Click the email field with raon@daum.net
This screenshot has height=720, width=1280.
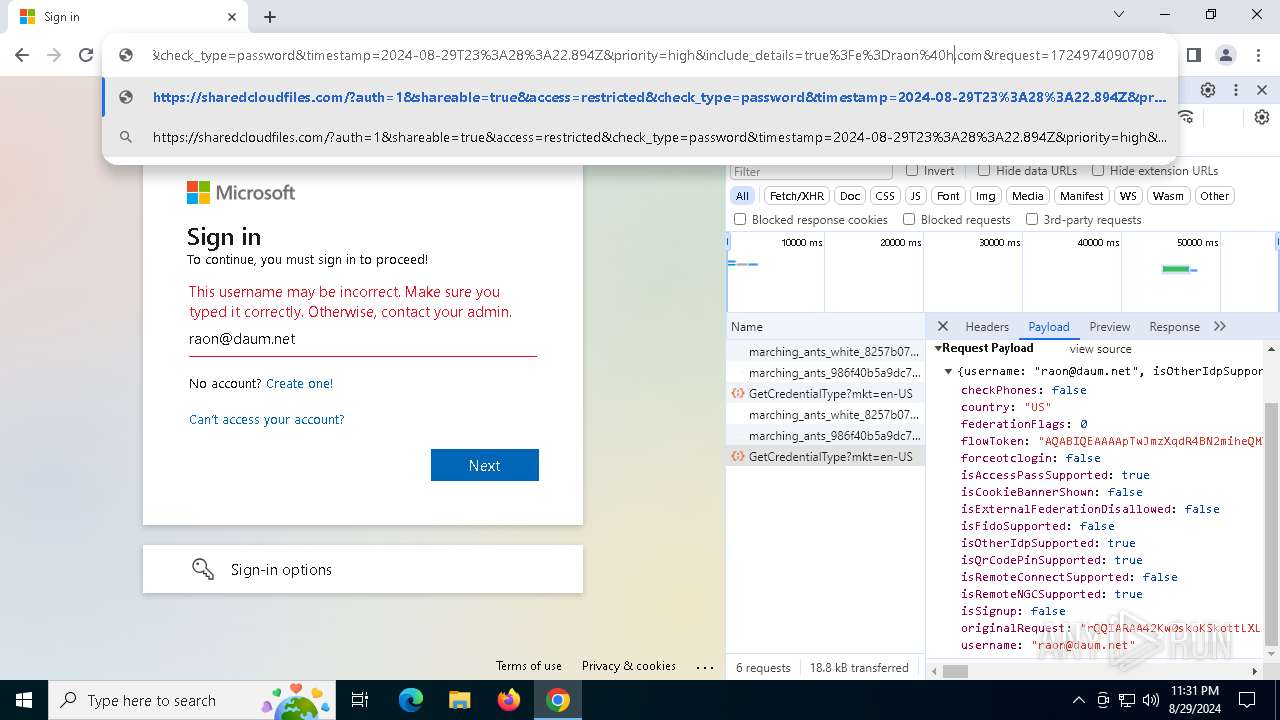tap(362, 339)
